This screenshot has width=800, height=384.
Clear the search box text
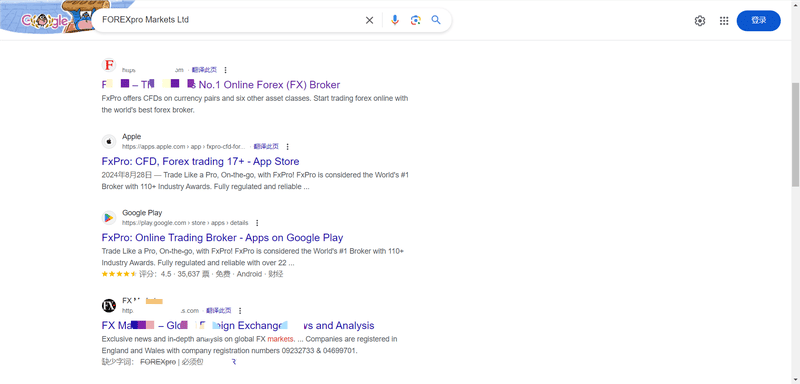click(x=369, y=20)
